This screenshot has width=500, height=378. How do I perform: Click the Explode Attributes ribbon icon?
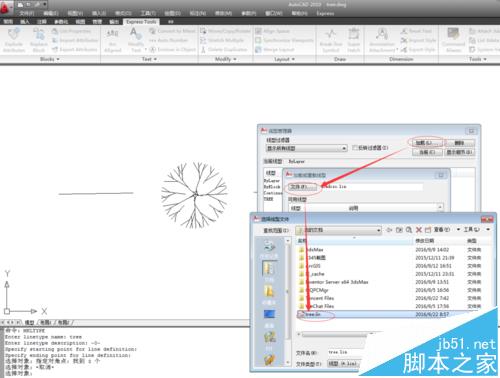(14, 40)
